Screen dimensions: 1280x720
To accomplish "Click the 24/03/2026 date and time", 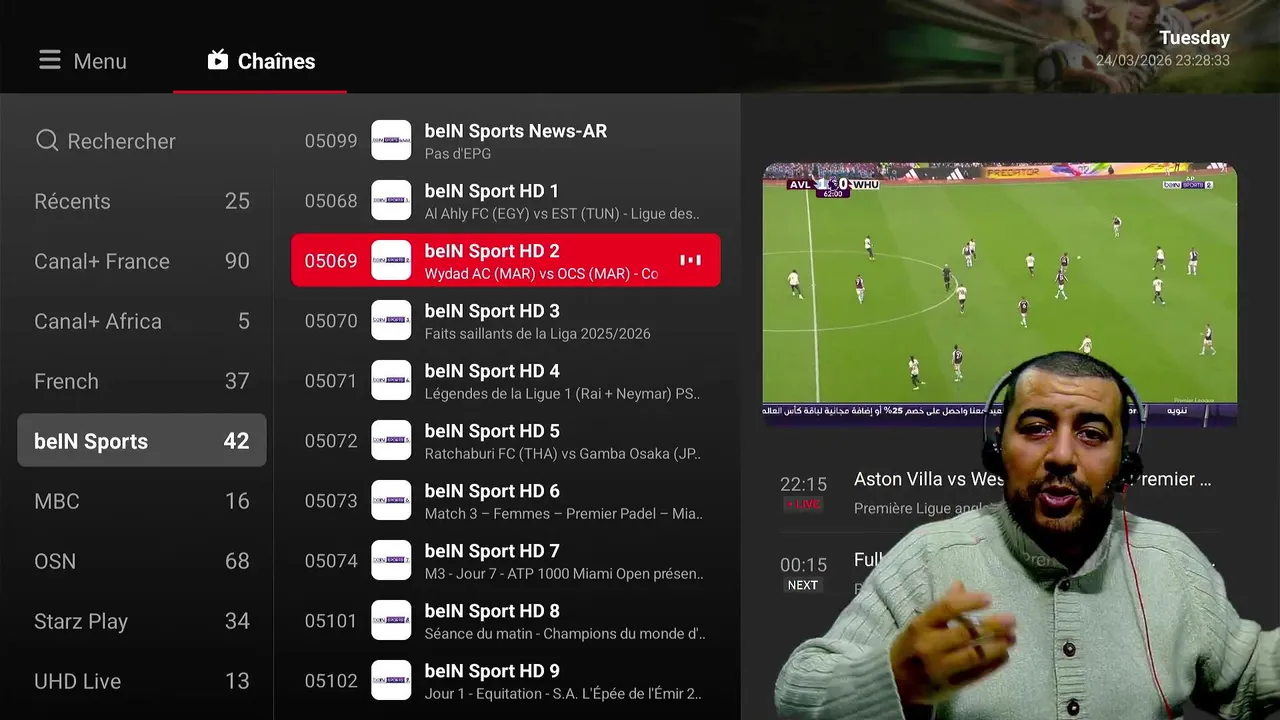I will pos(1162,61).
